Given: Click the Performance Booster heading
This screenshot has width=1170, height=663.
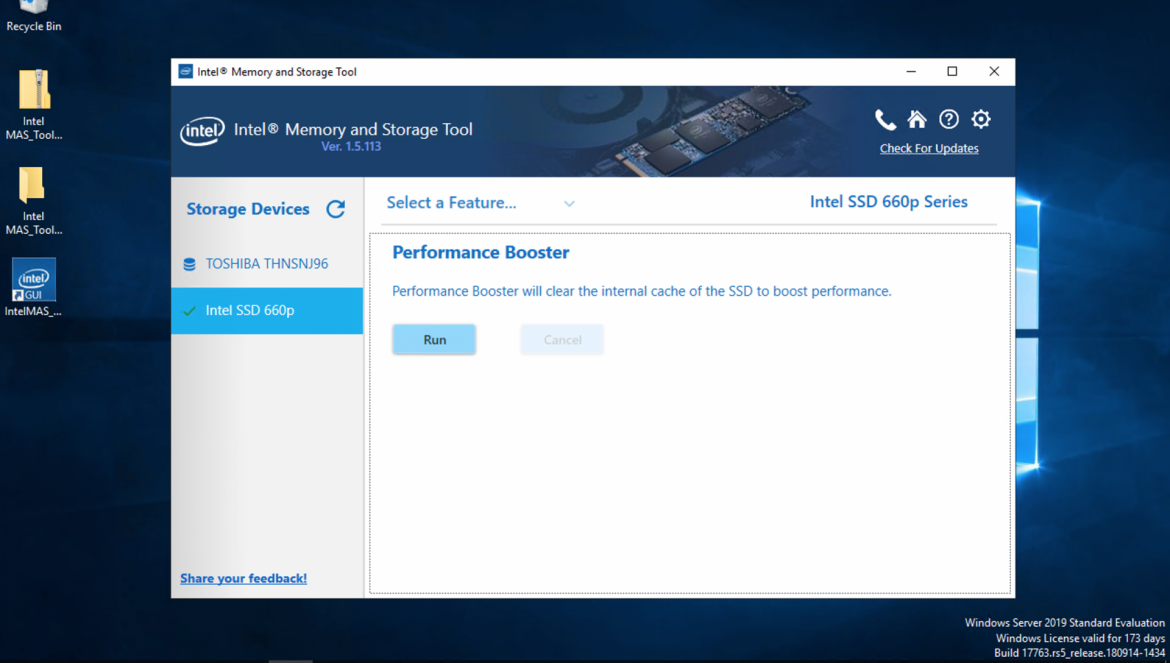Looking at the screenshot, I should pyautogui.click(x=481, y=252).
